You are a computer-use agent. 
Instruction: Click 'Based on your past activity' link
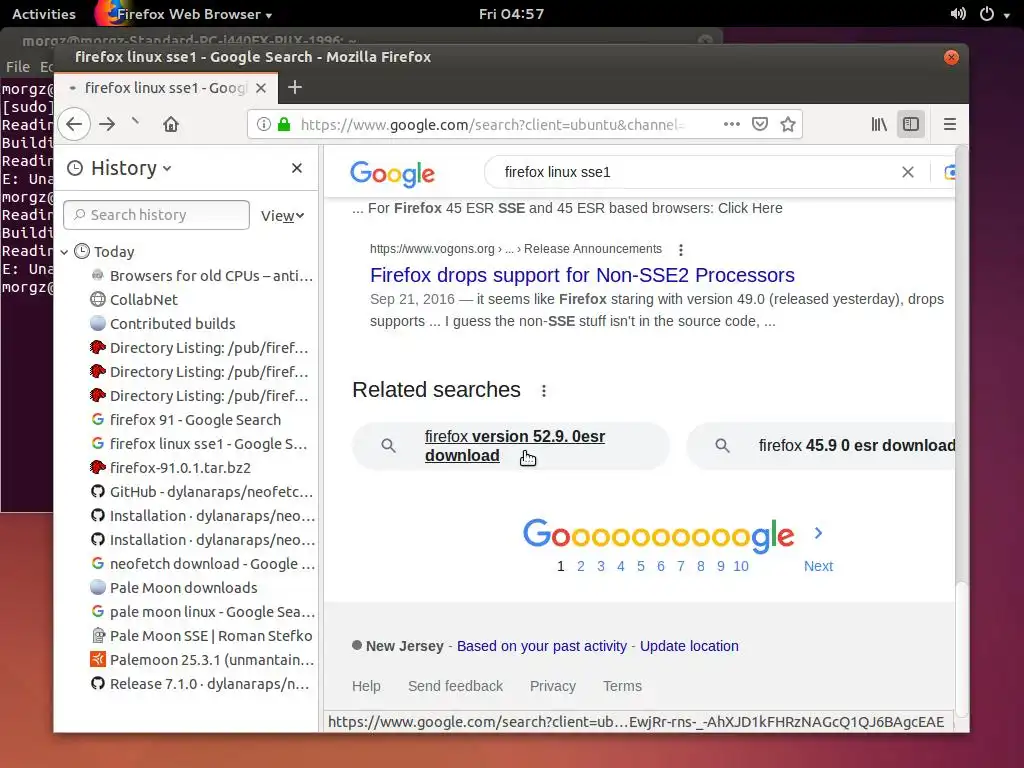pos(541,646)
